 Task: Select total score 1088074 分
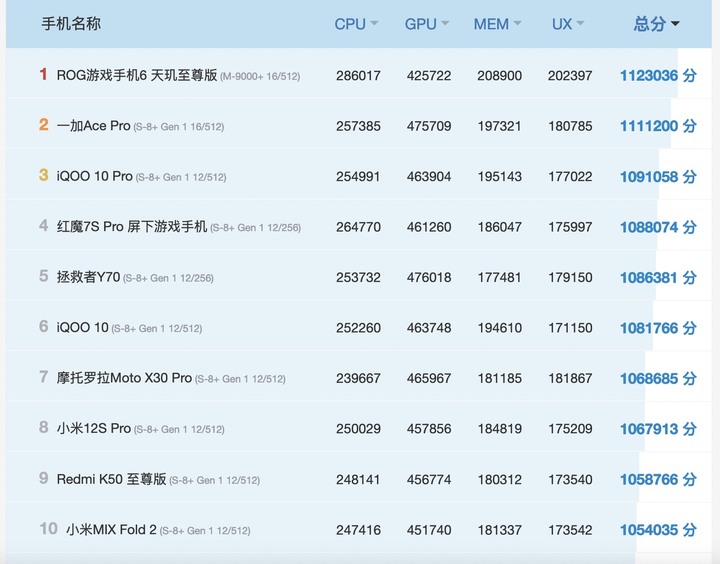[658, 227]
